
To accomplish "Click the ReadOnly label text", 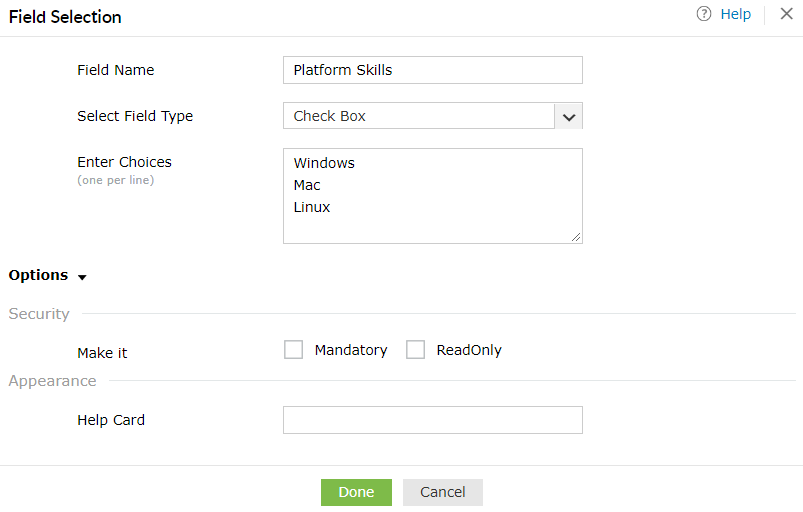I will click(469, 350).
